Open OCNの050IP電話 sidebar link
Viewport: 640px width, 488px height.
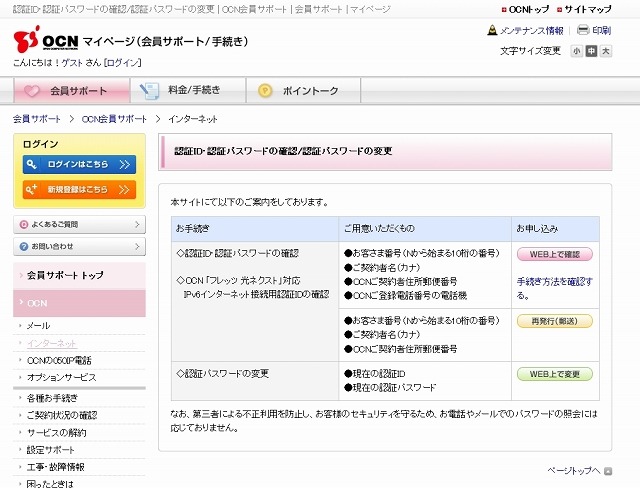[x=59, y=361]
